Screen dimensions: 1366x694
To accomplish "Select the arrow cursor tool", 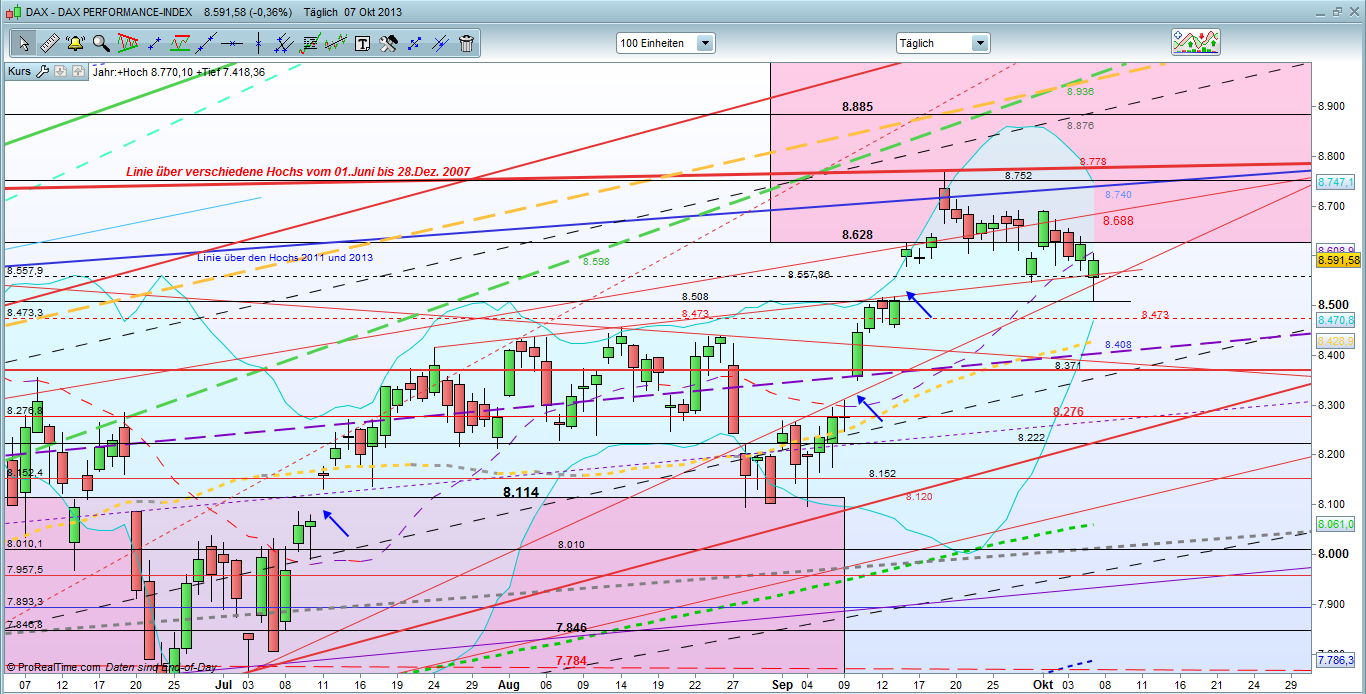I will [23, 43].
